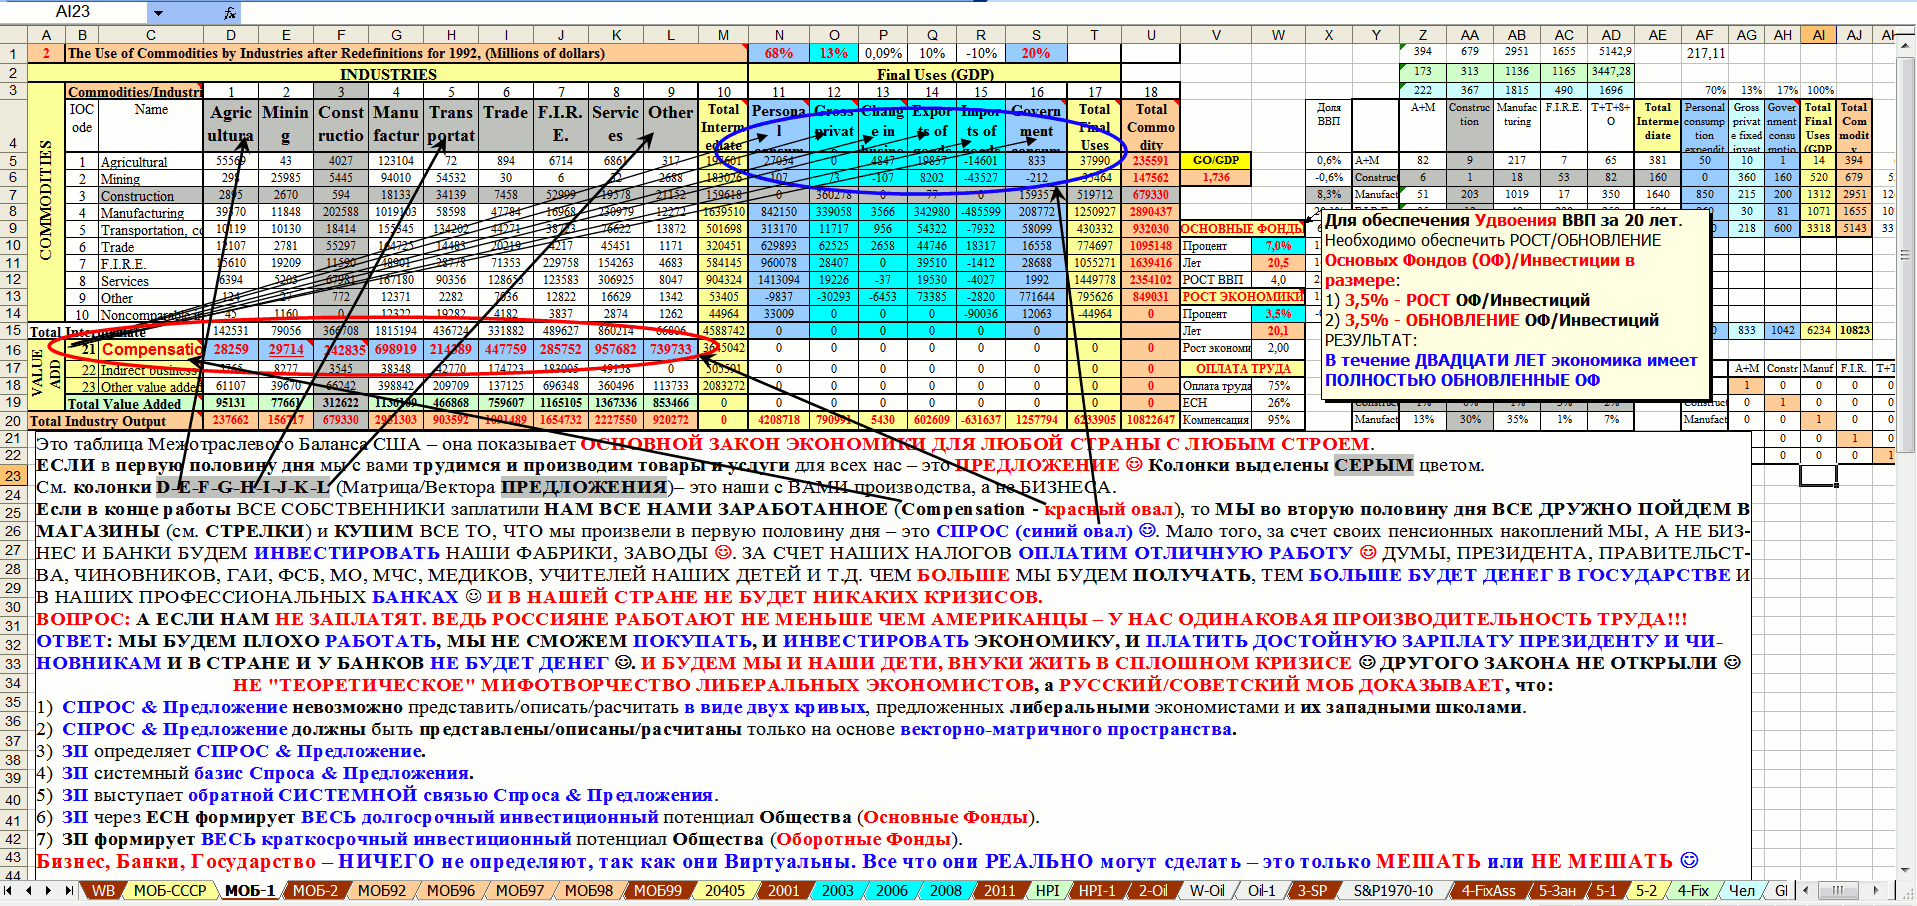Select column M header
The width and height of the screenshot is (1917, 906).
pyautogui.click(x=723, y=35)
